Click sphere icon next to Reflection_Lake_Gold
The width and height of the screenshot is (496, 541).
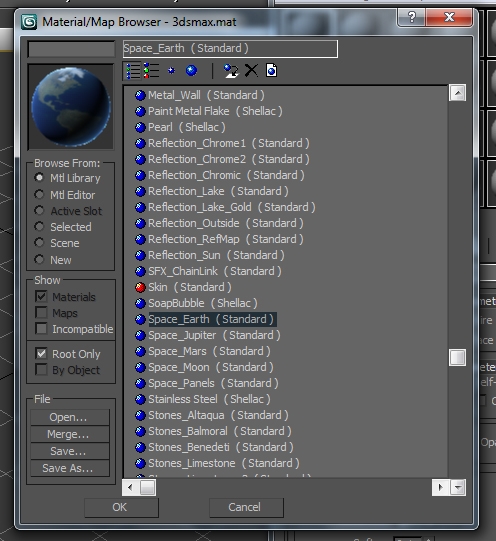[x=140, y=208]
